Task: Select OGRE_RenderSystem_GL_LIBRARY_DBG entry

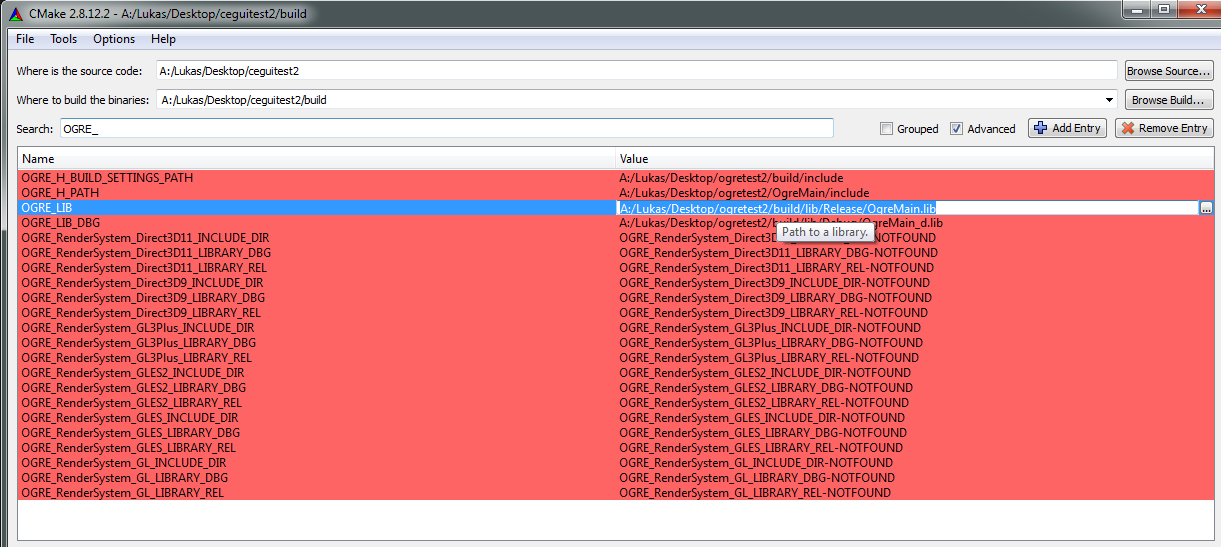Action: (x=124, y=478)
